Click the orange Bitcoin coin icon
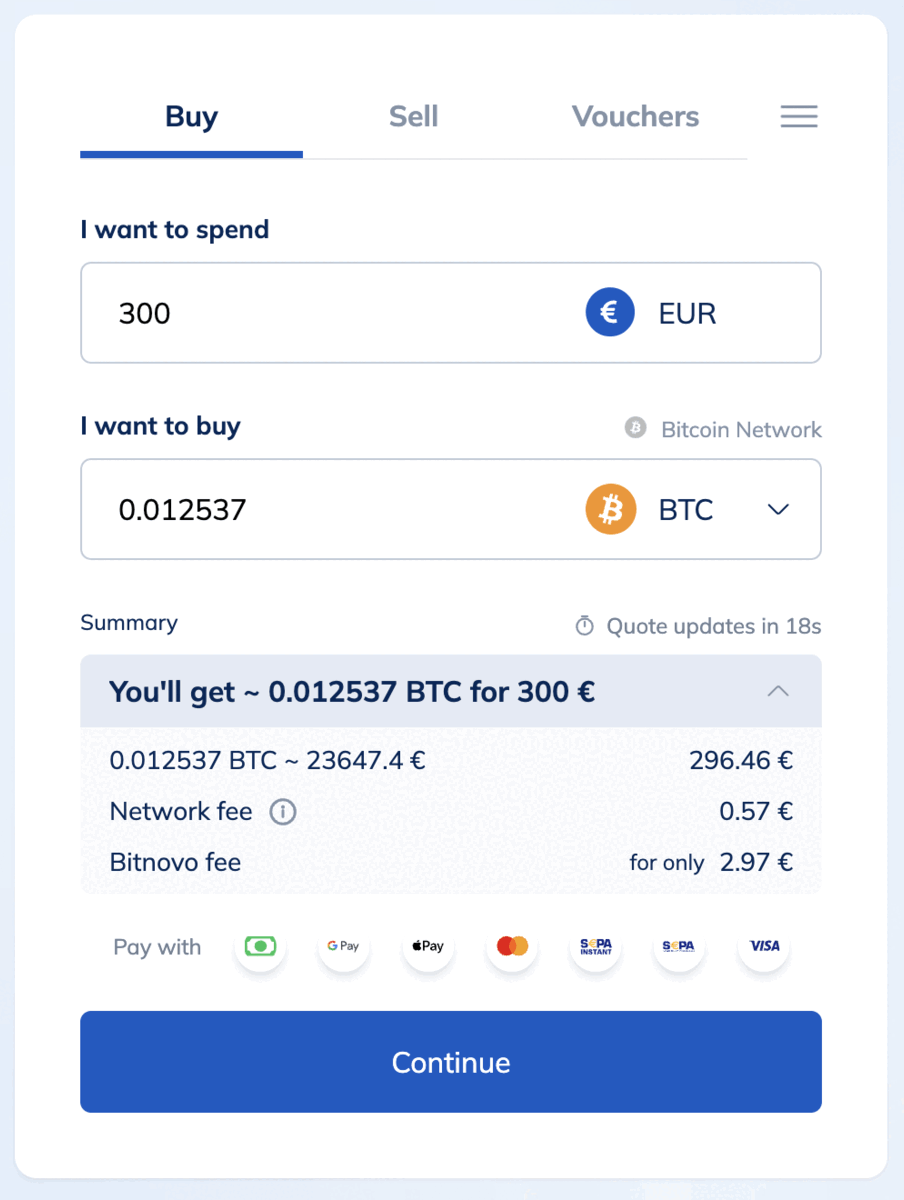Image resolution: width=904 pixels, height=1200 pixels. (x=611, y=510)
